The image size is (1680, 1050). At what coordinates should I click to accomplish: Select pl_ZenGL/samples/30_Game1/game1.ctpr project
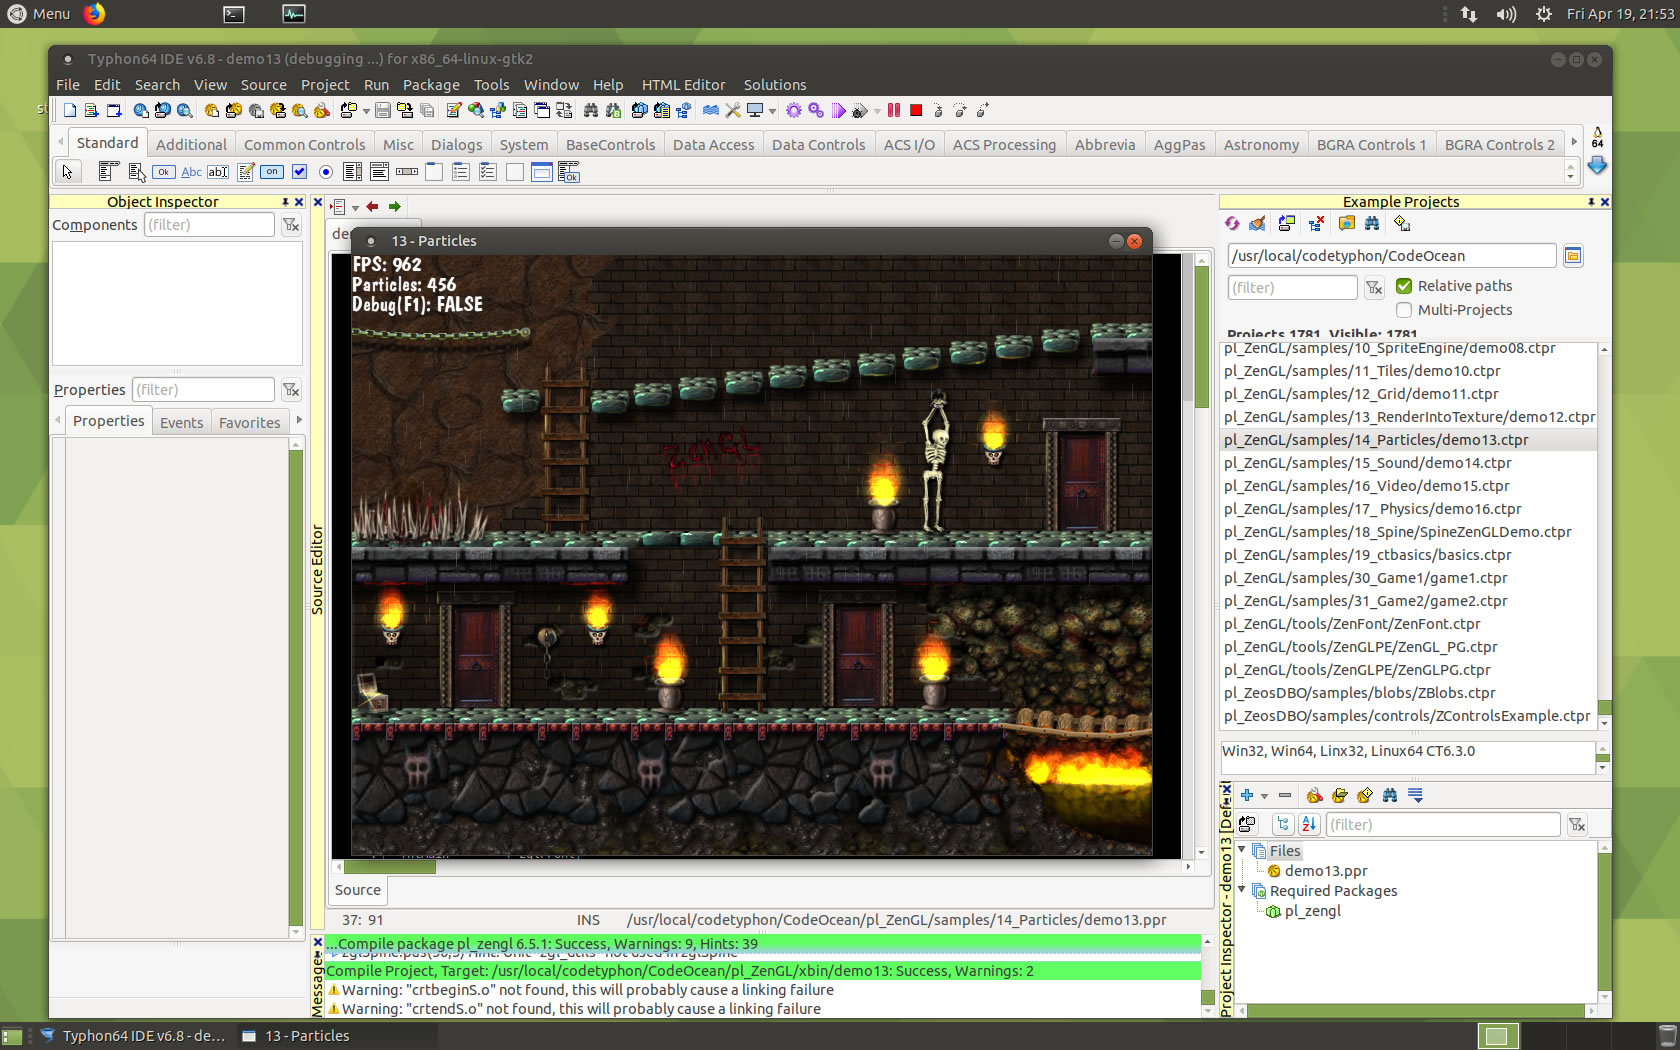[1365, 578]
